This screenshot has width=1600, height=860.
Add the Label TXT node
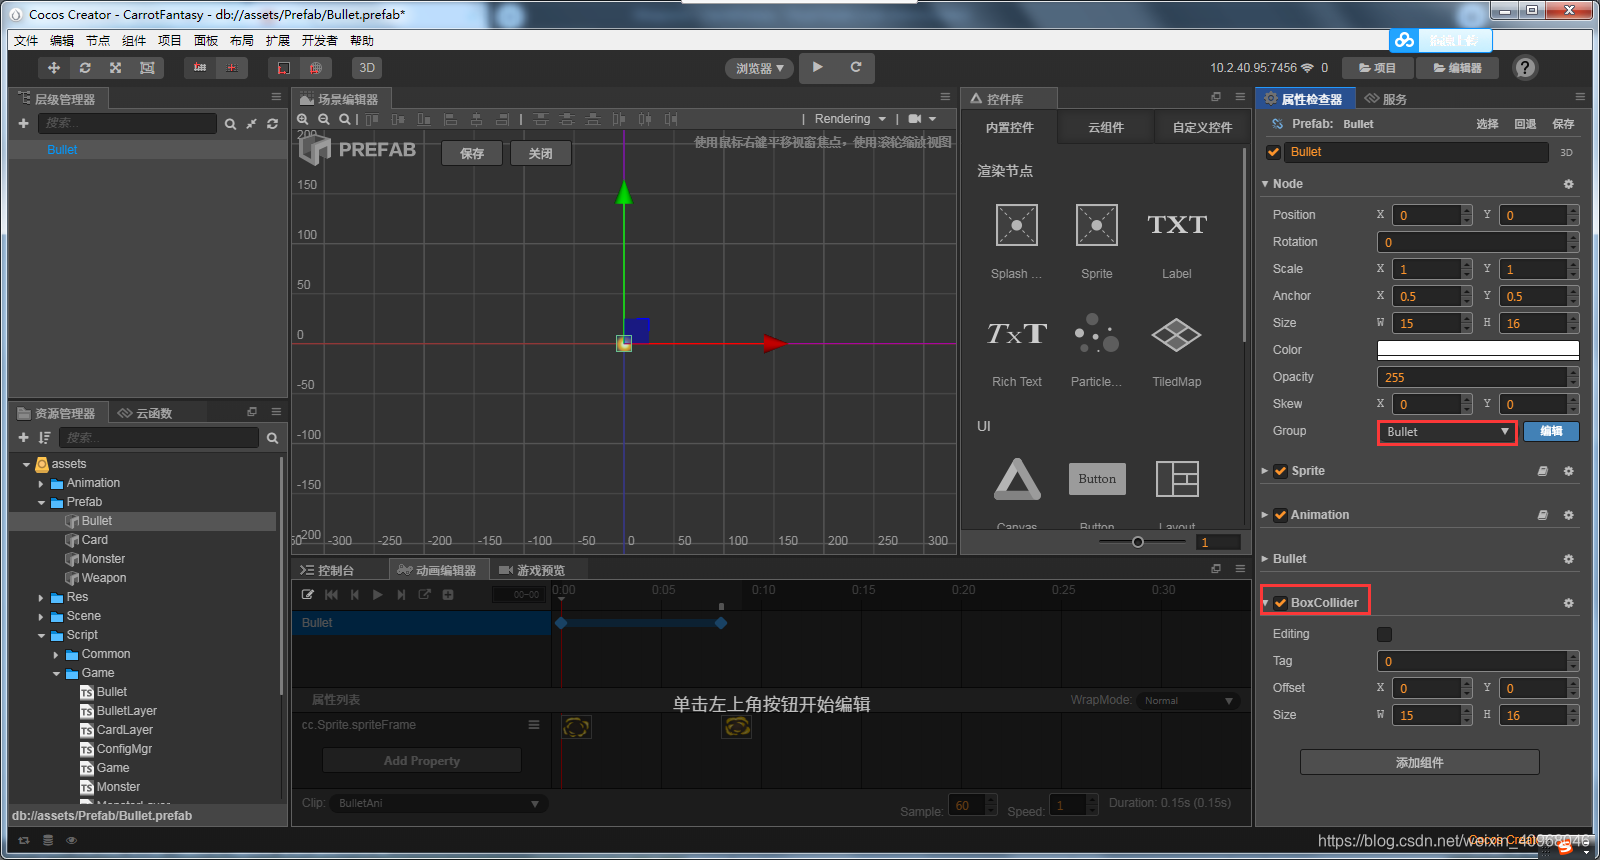[x=1177, y=241]
